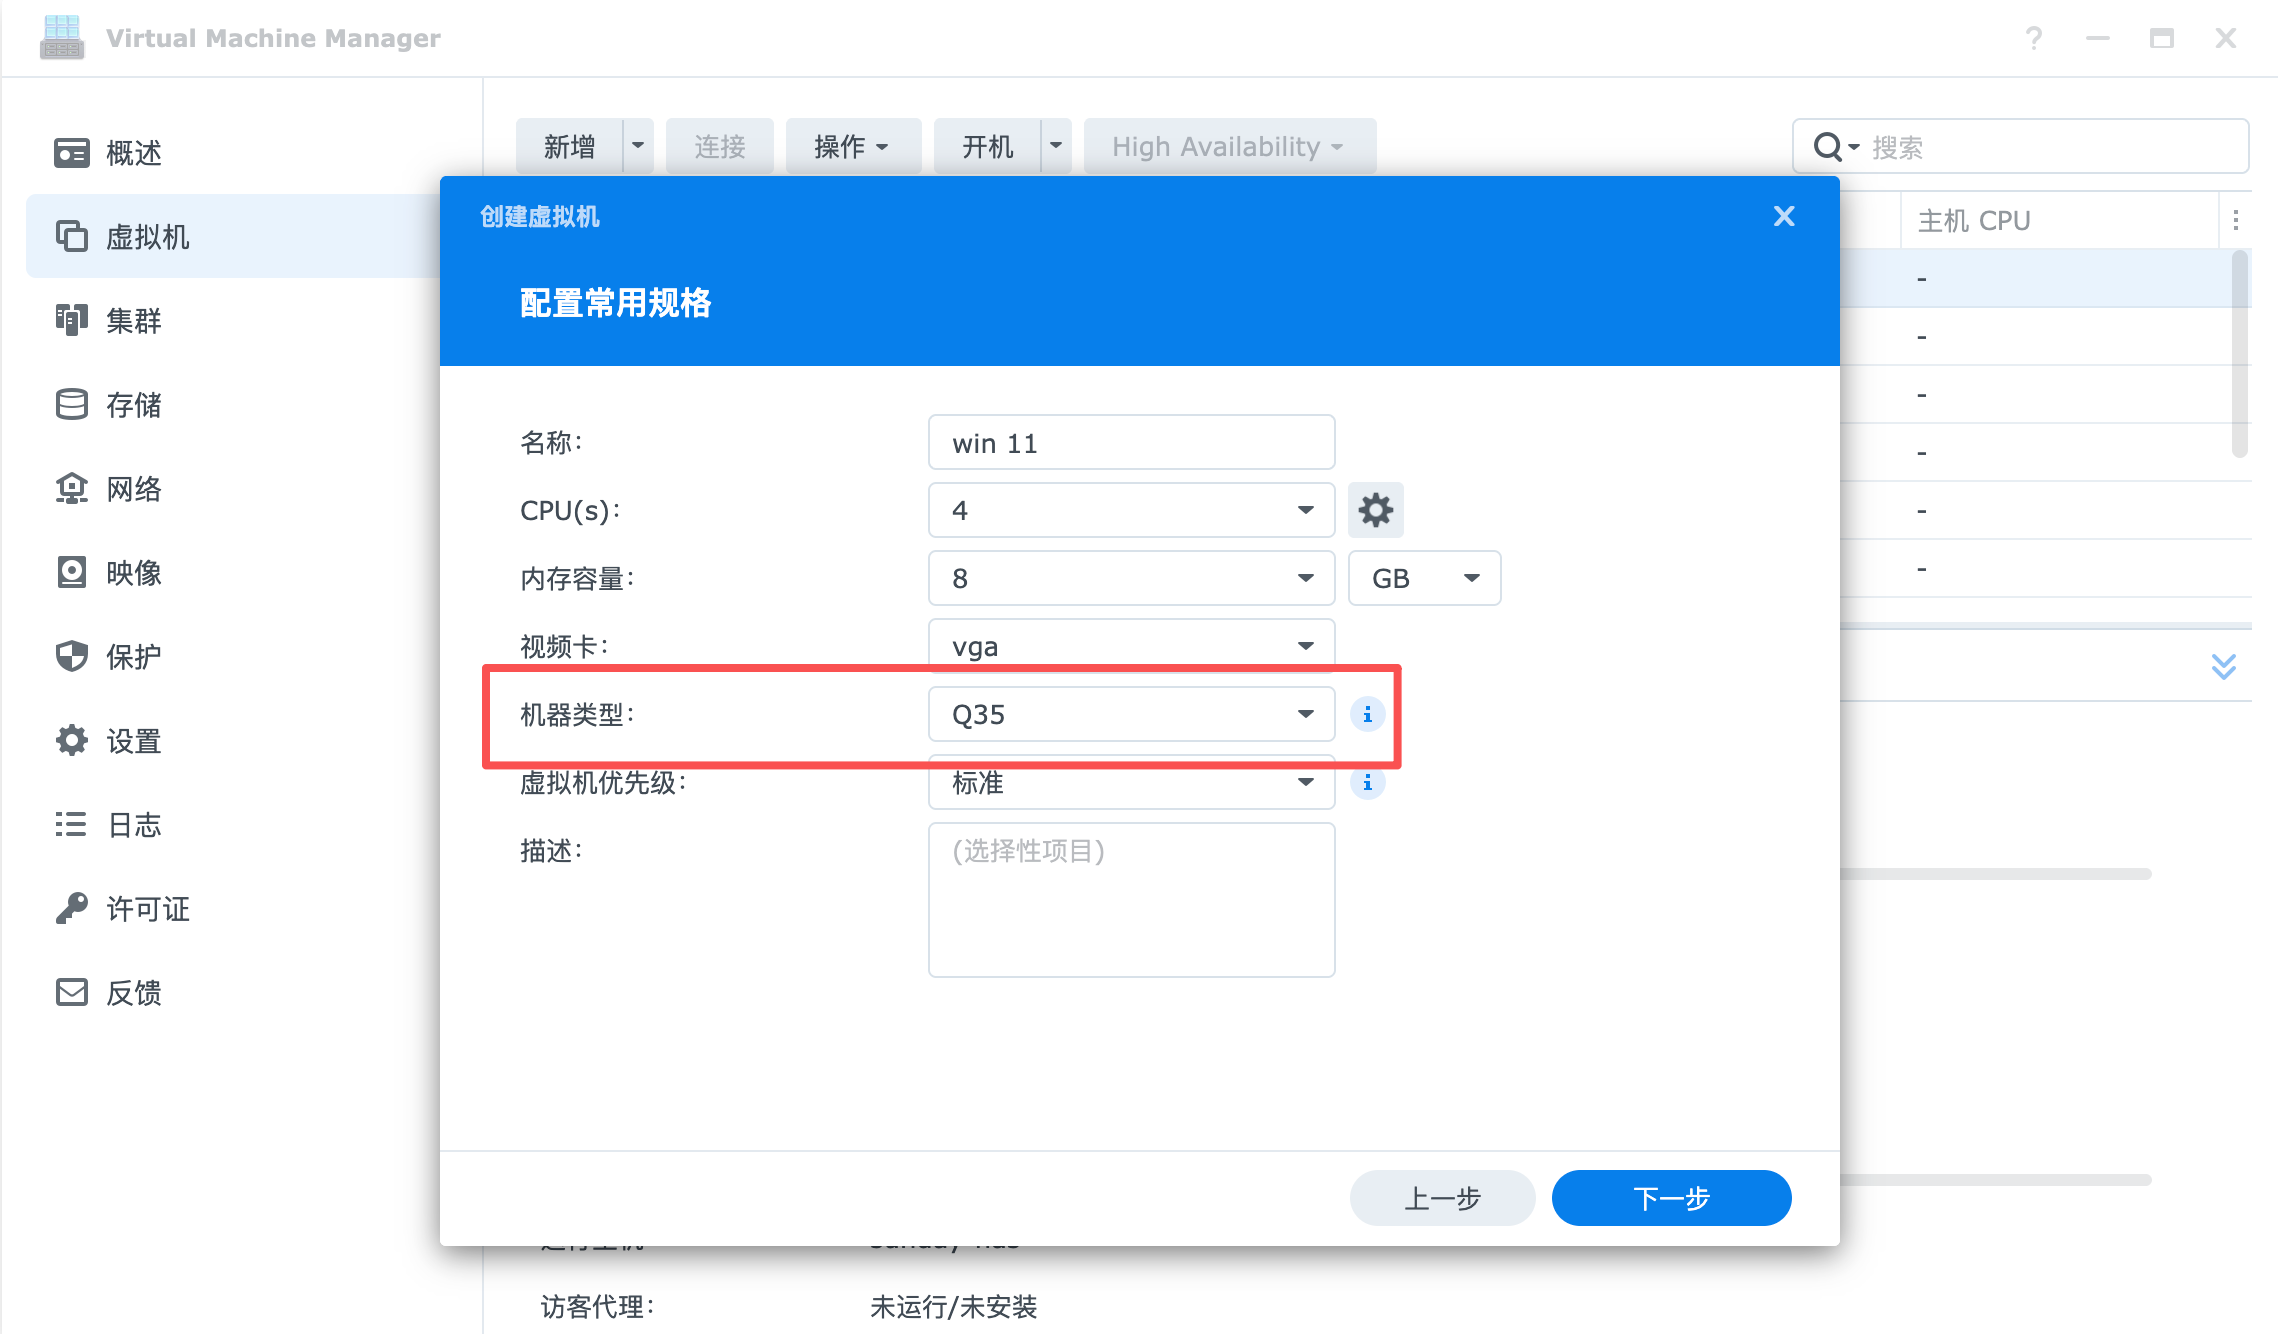Click the machine type info icon
This screenshot has width=2278, height=1334.
(x=1367, y=714)
